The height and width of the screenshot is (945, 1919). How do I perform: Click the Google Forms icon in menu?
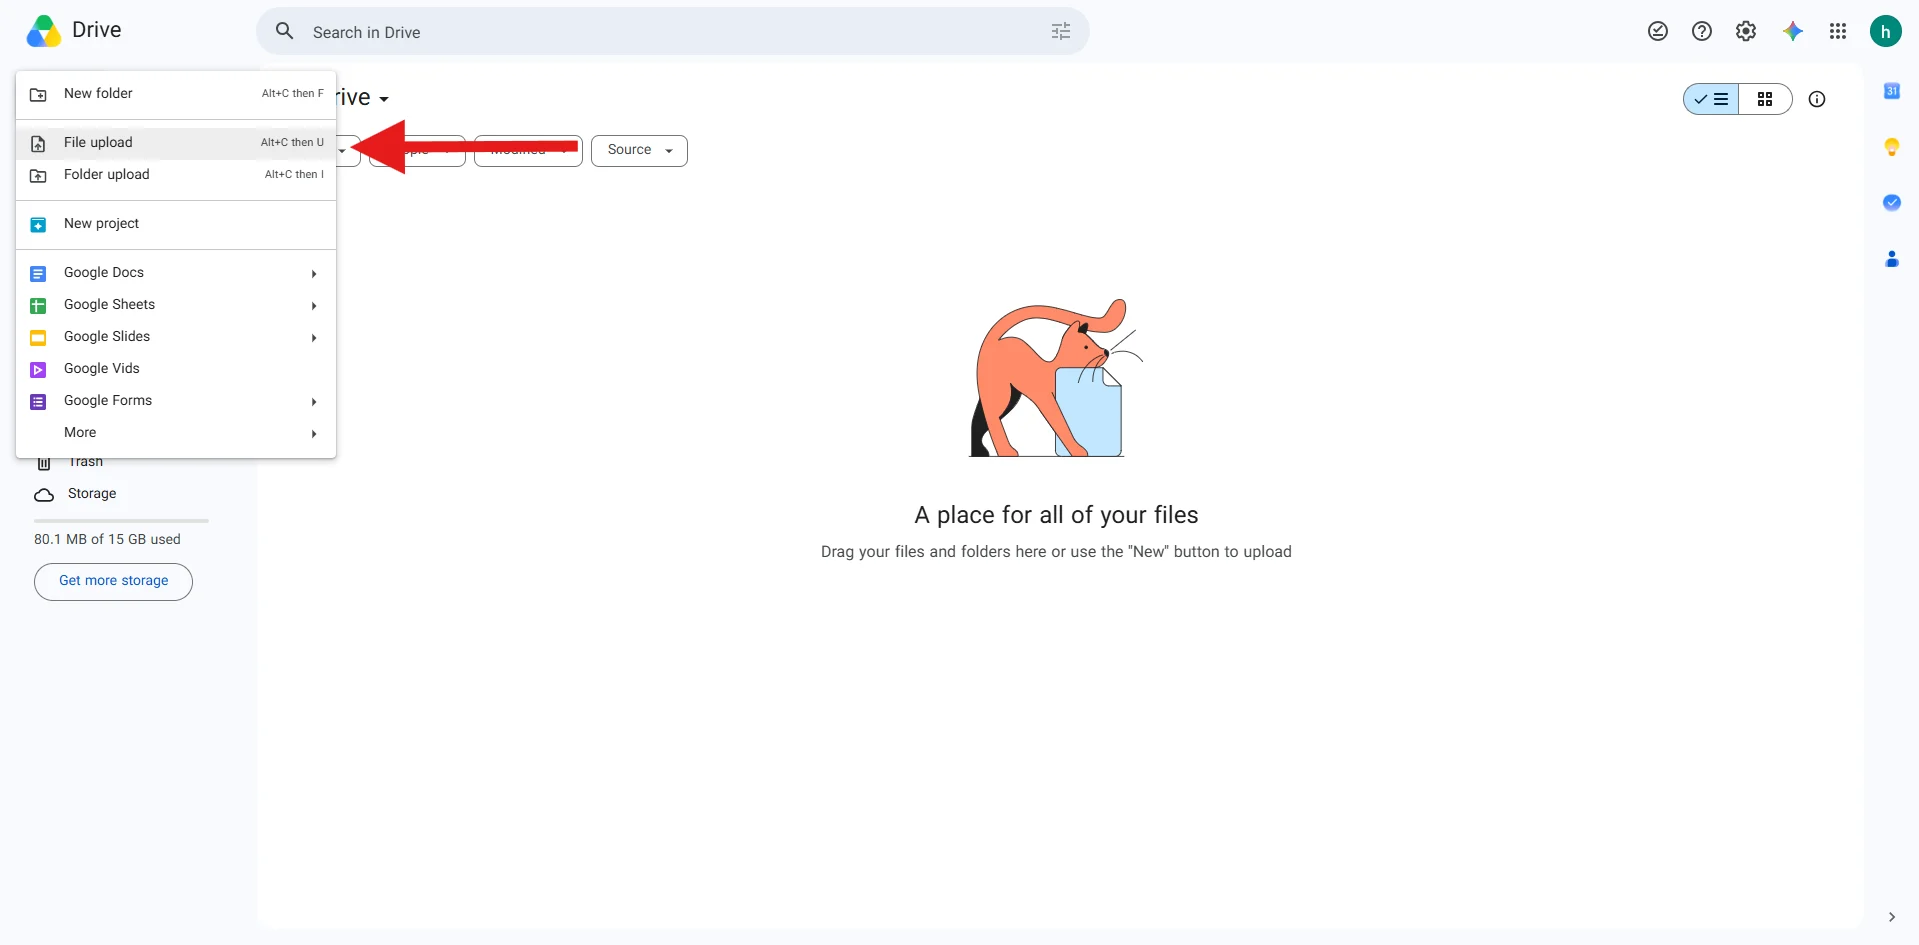[38, 402]
